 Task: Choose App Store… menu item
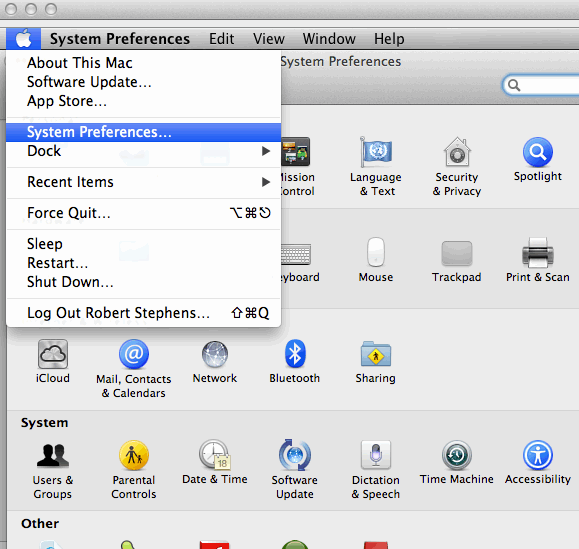(143, 101)
